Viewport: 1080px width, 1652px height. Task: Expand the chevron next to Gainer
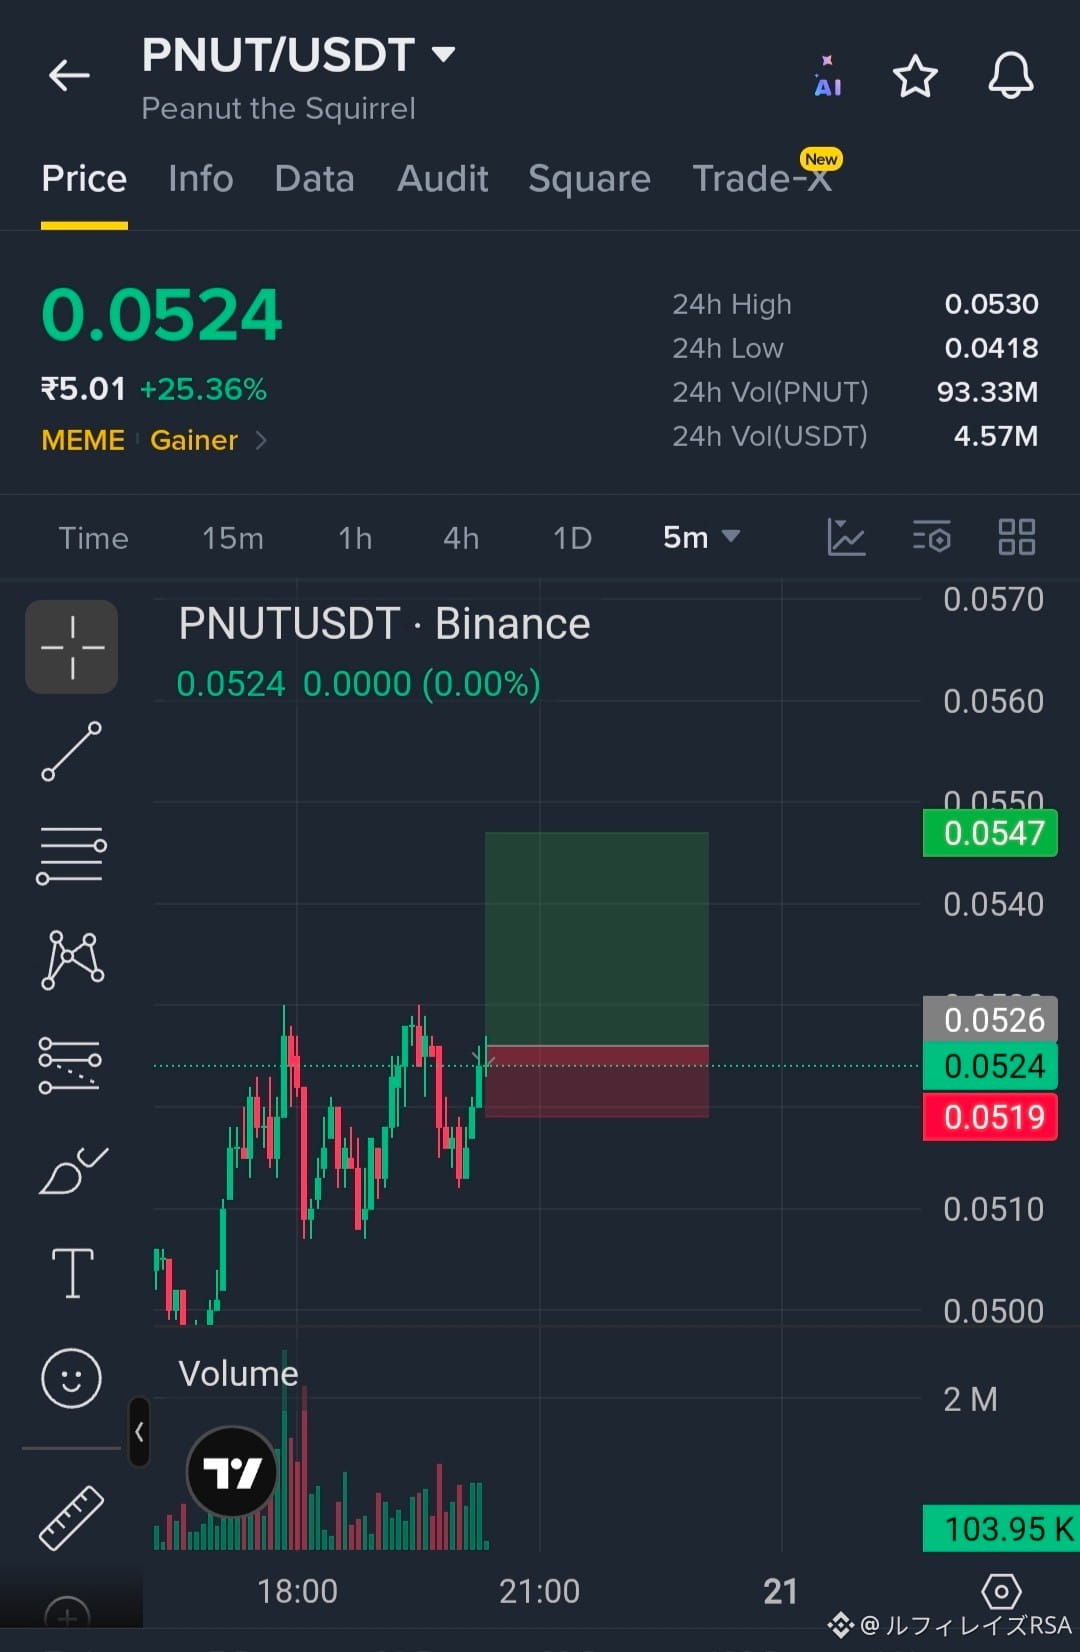tap(261, 440)
